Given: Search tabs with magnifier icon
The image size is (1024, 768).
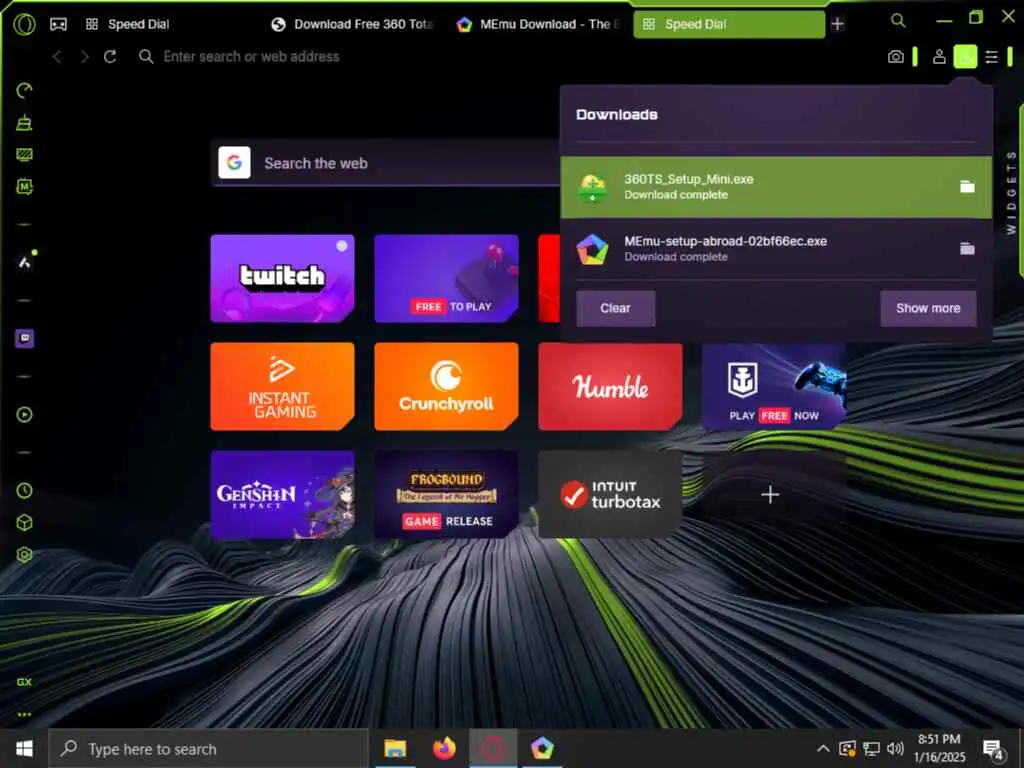Looking at the screenshot, I should click(899, 21).
